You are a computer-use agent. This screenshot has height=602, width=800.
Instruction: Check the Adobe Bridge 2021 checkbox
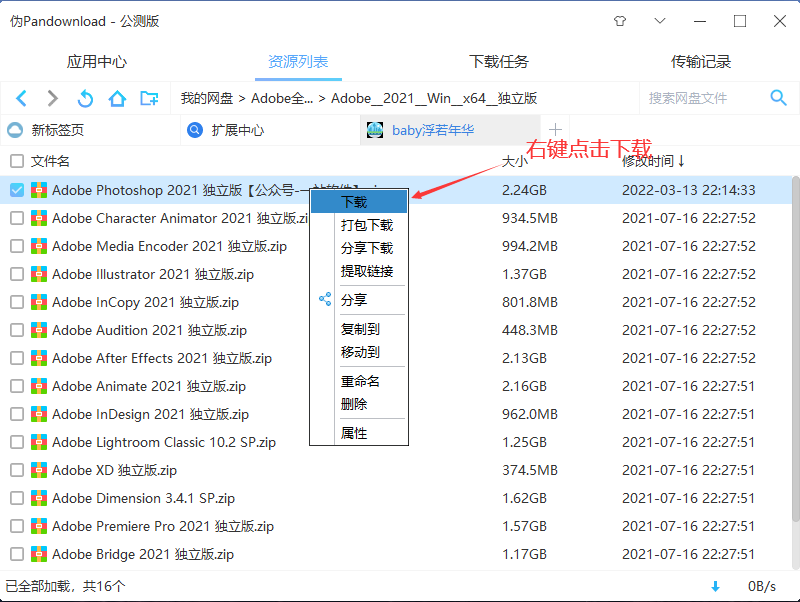tap(17, 554)
